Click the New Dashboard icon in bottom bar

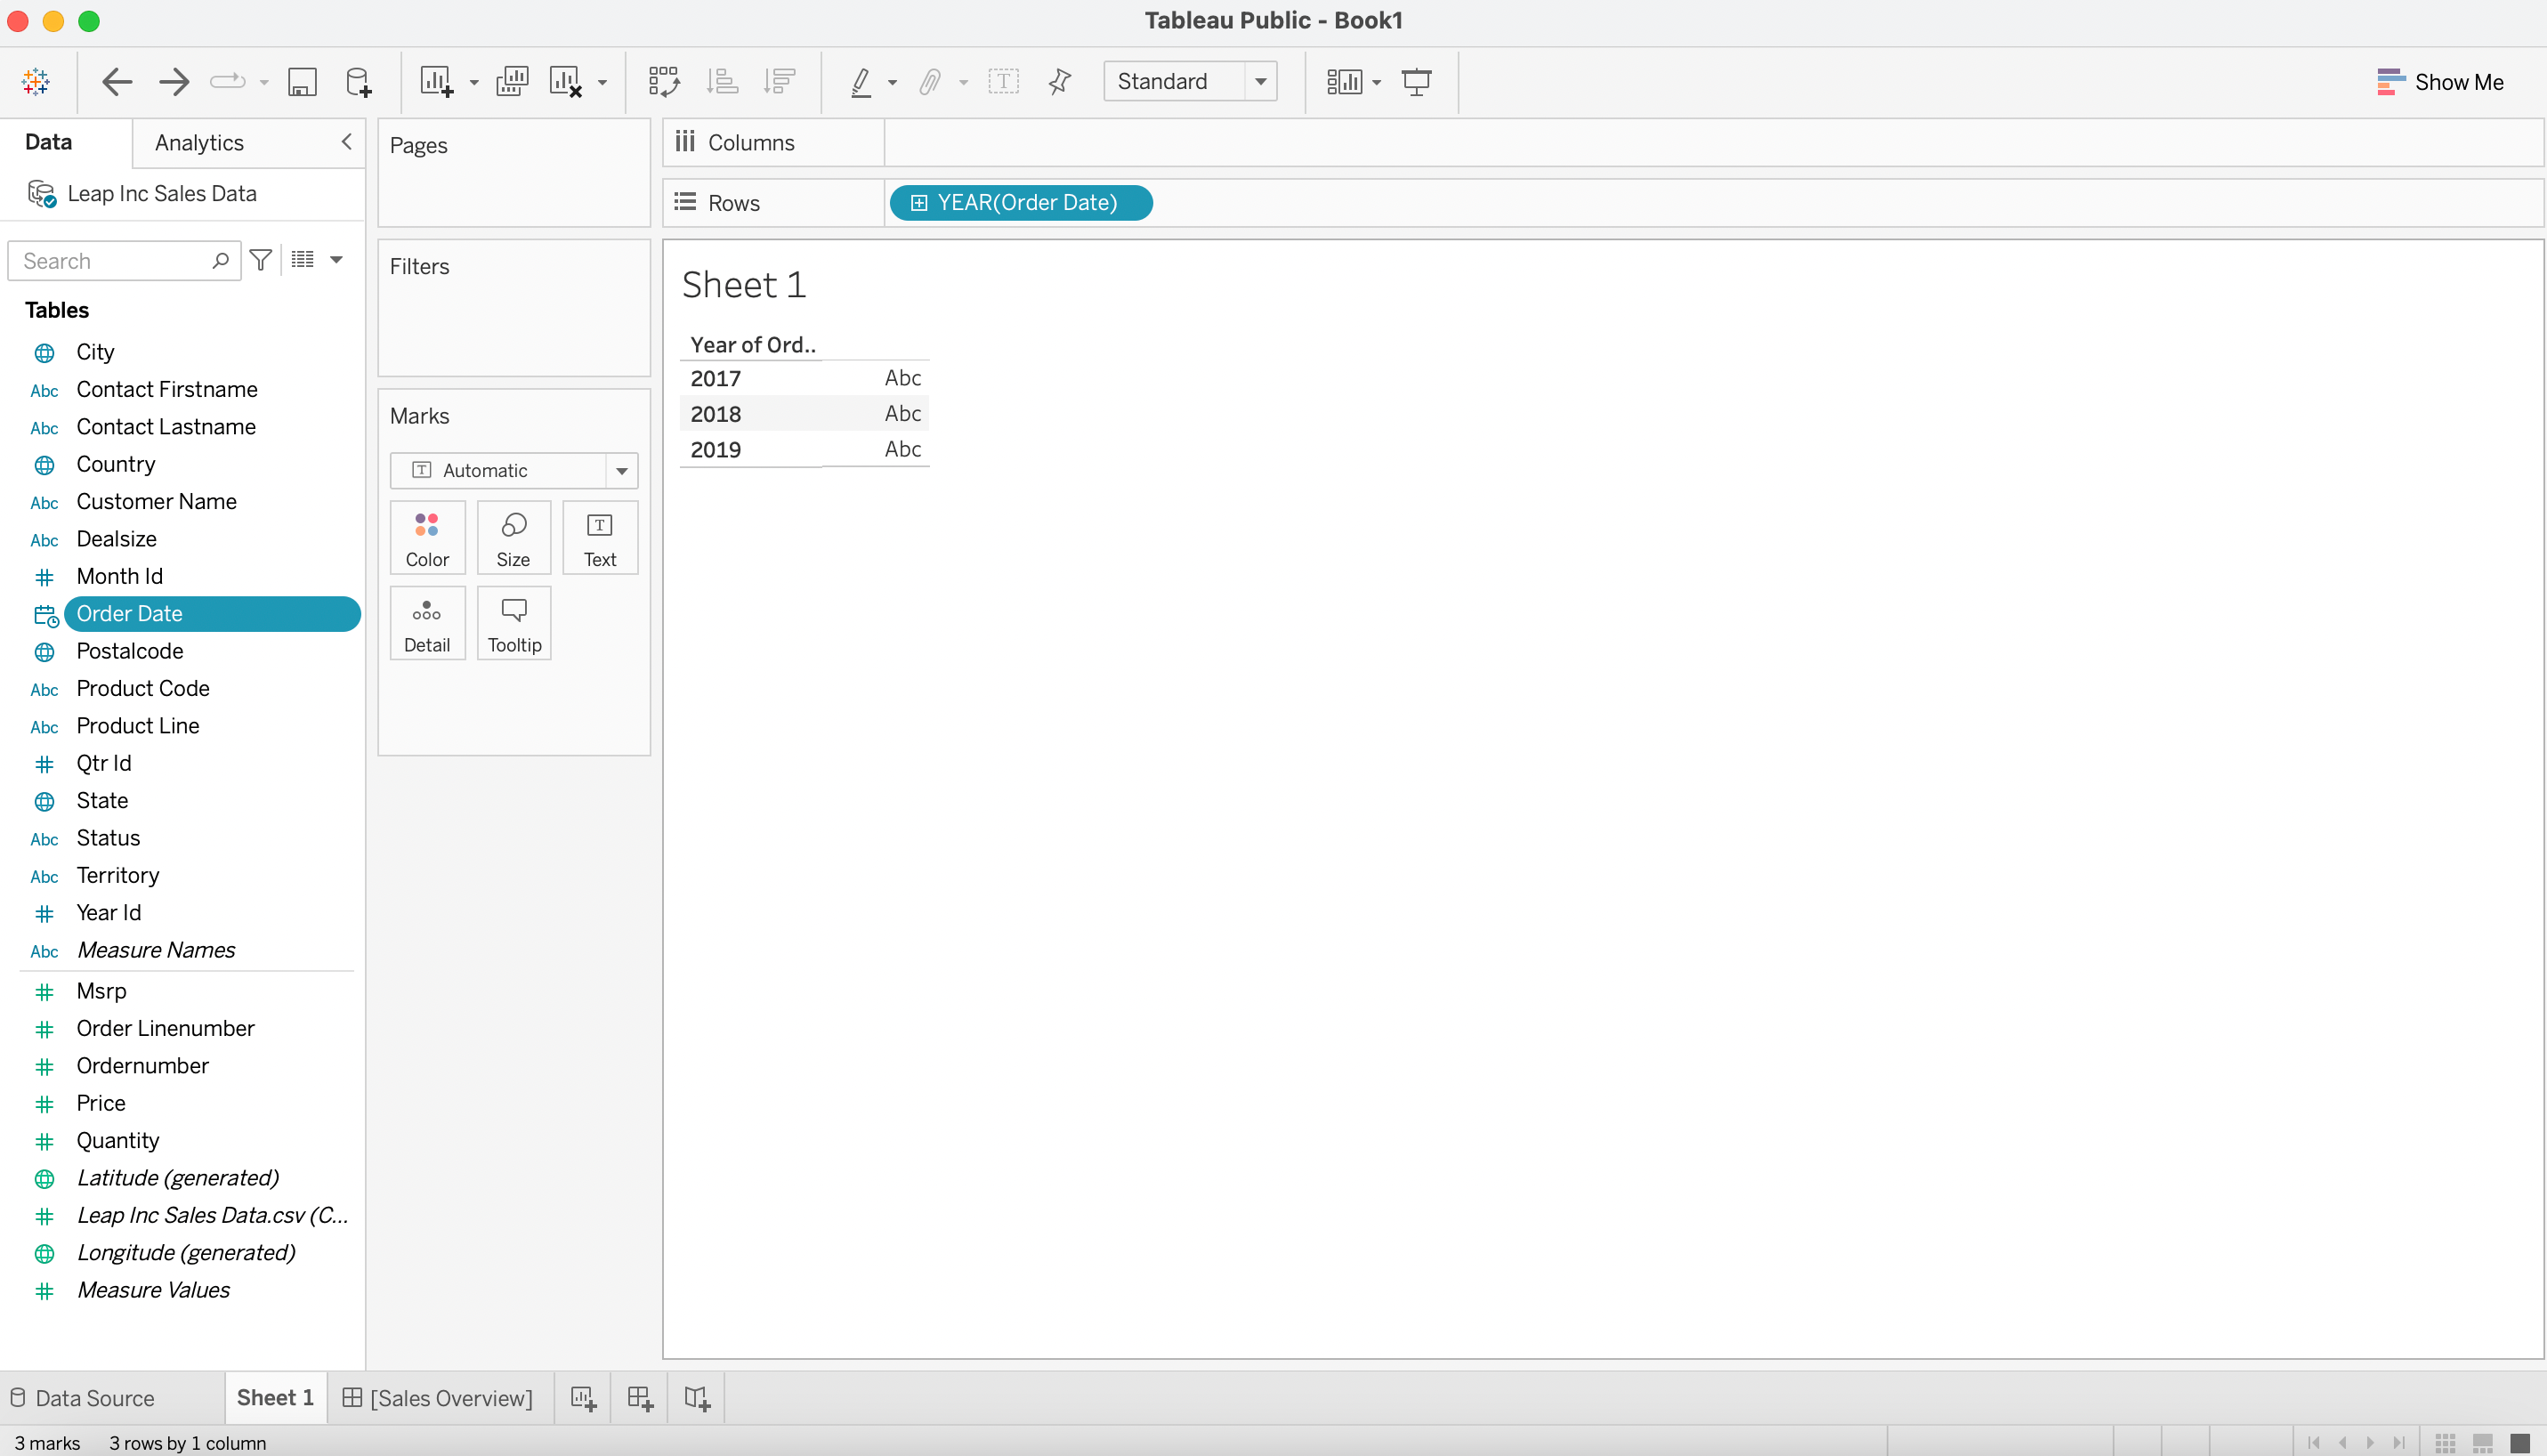tap(640, 1398)
